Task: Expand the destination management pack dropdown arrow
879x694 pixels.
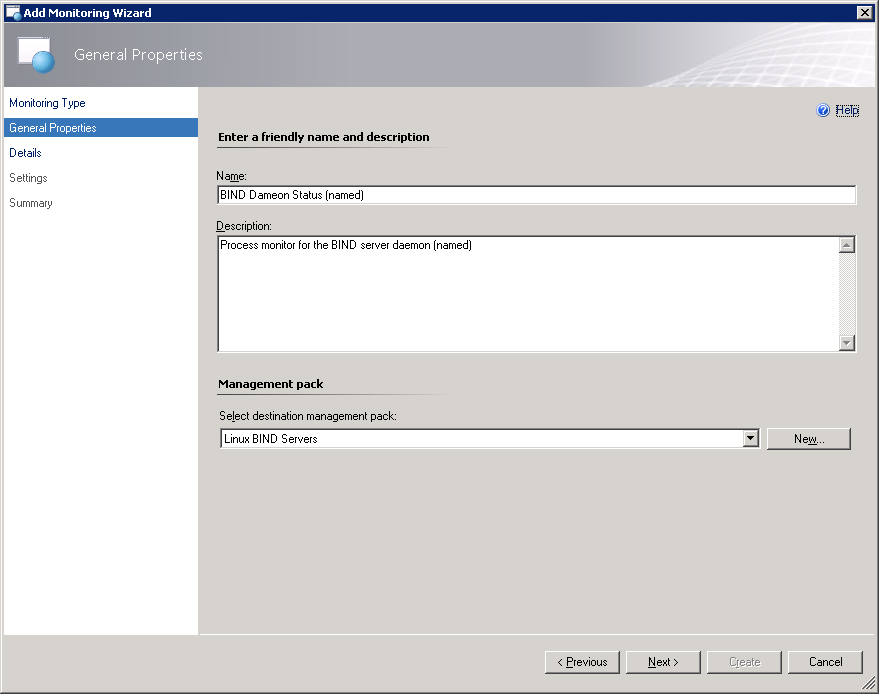Action: 750,439
